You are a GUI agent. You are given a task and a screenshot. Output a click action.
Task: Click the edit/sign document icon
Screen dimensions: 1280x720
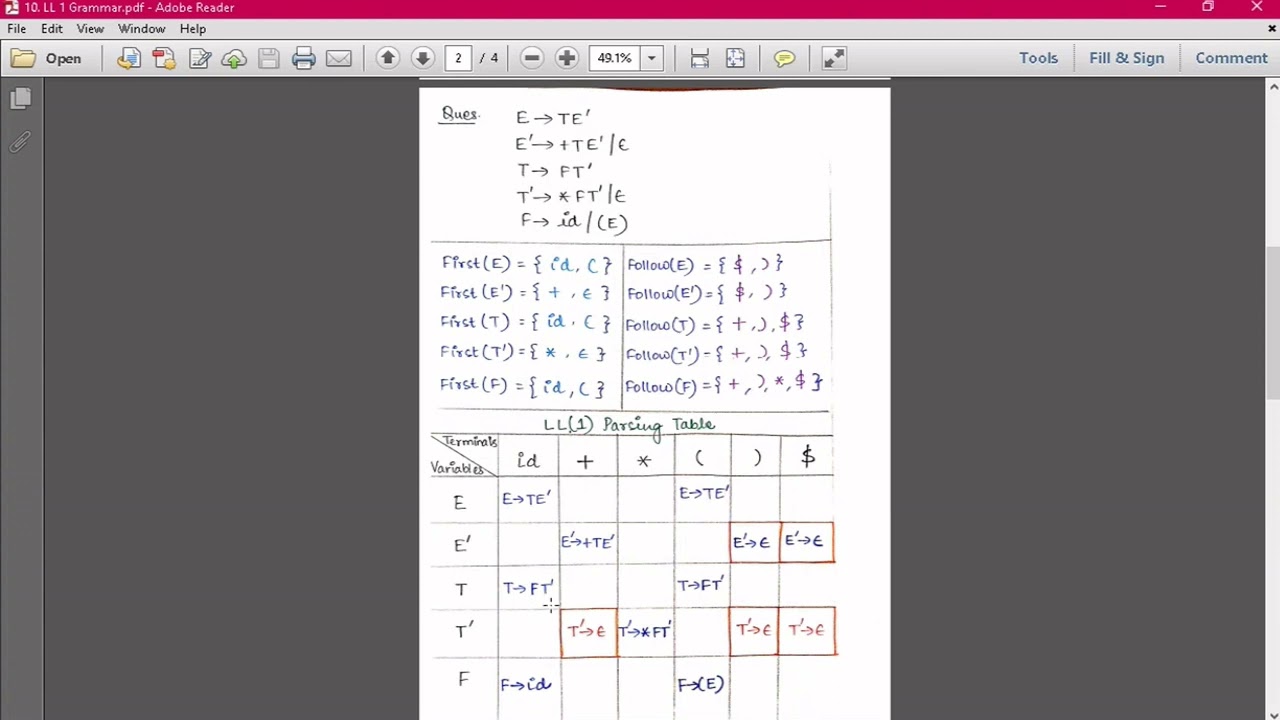pos(199,58)
